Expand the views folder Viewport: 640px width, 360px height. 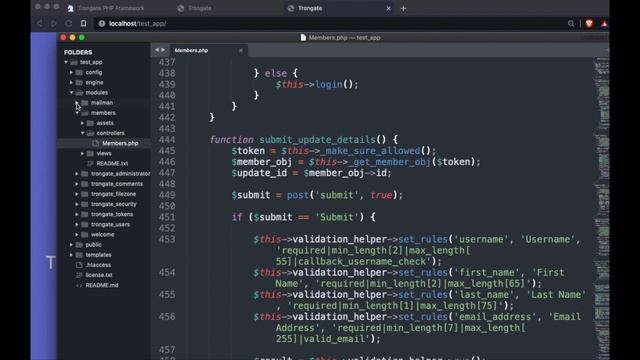click(82, 153)
